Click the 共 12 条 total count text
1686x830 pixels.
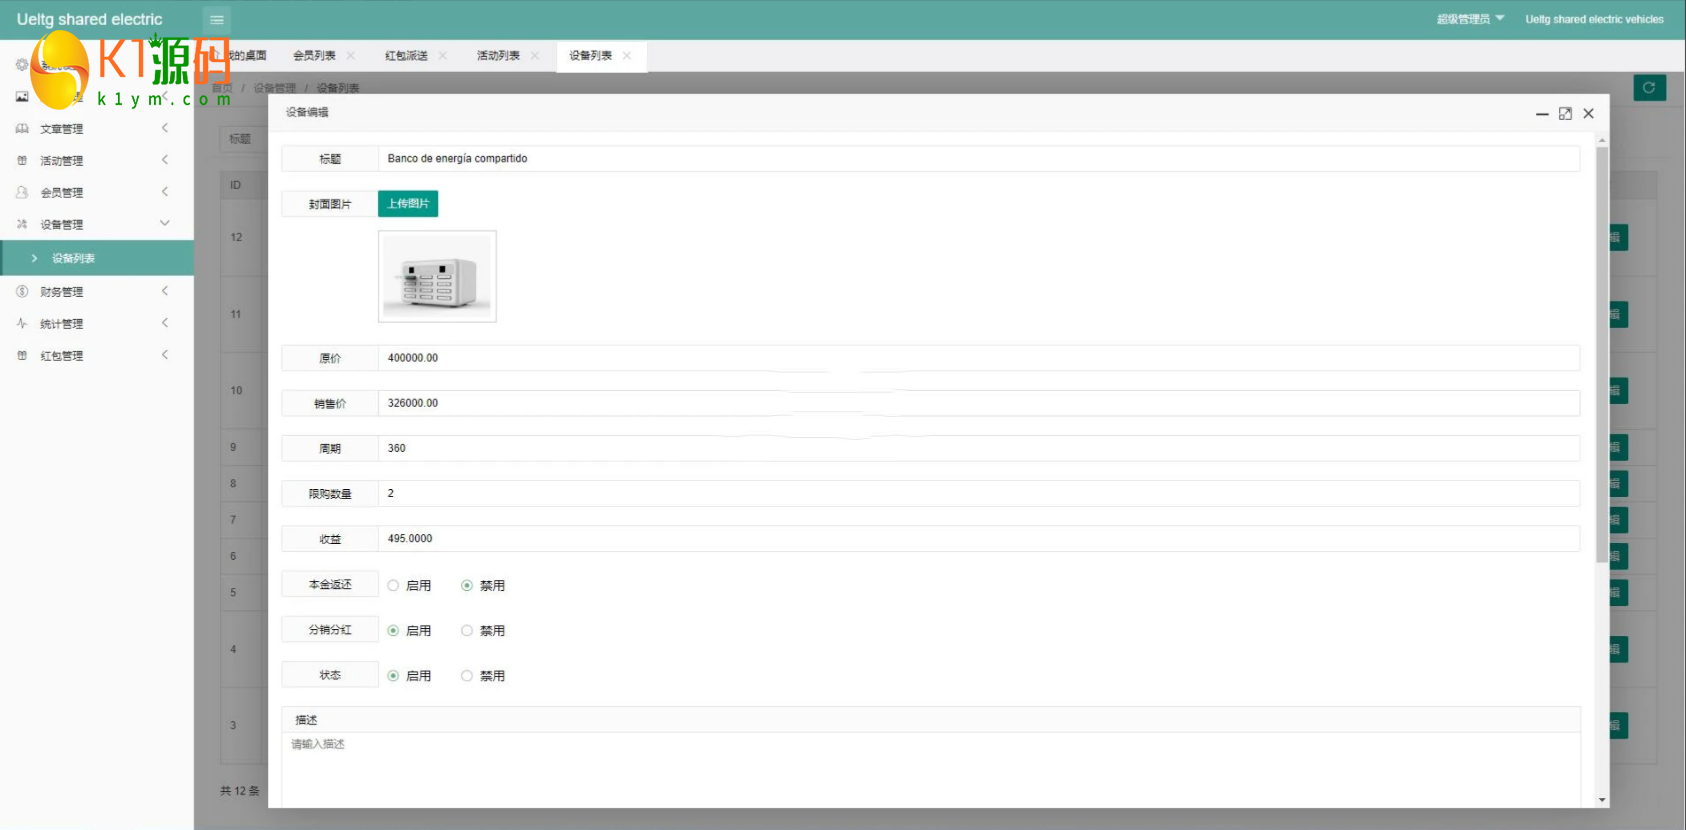[240, 791]
